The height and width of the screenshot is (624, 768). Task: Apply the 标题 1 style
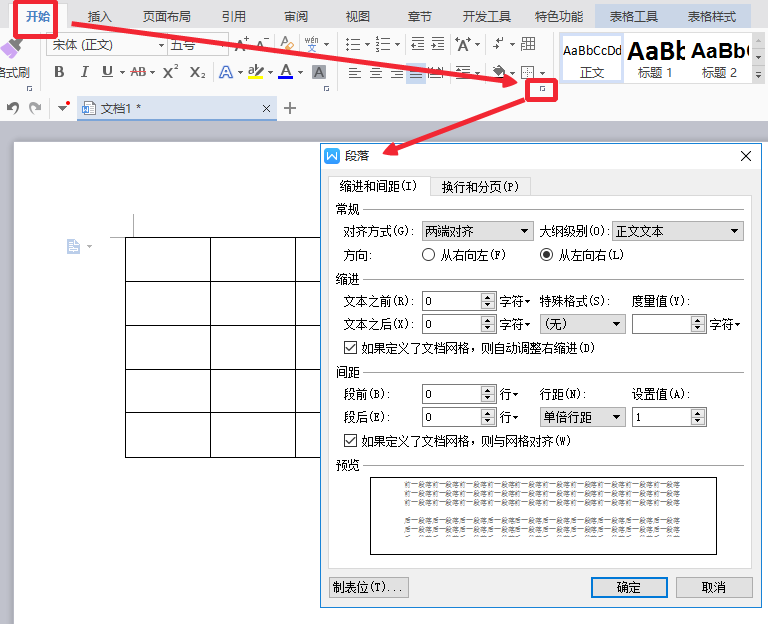tap(655, 58)
